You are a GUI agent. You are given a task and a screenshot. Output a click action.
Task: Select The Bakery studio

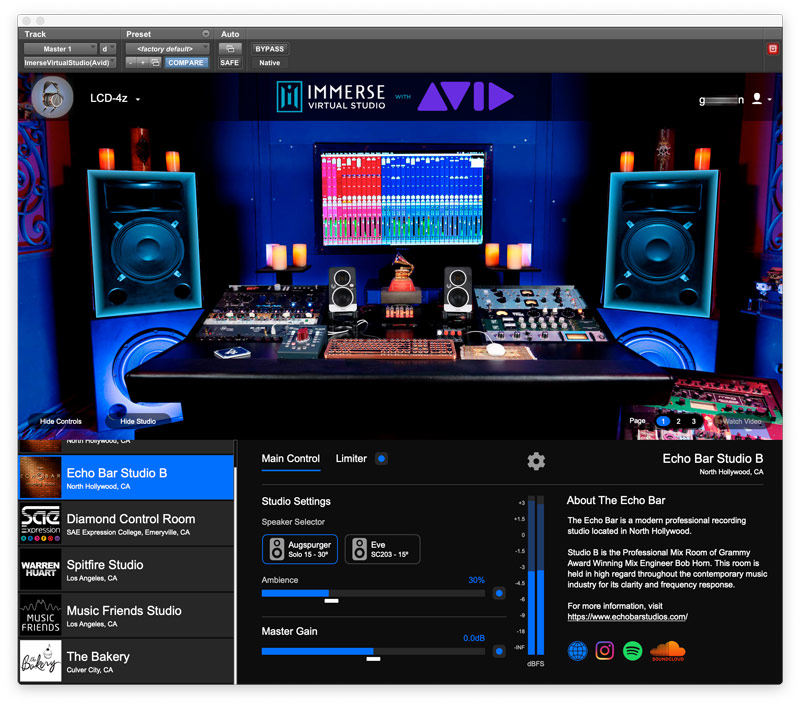click(x=126, y=661)
